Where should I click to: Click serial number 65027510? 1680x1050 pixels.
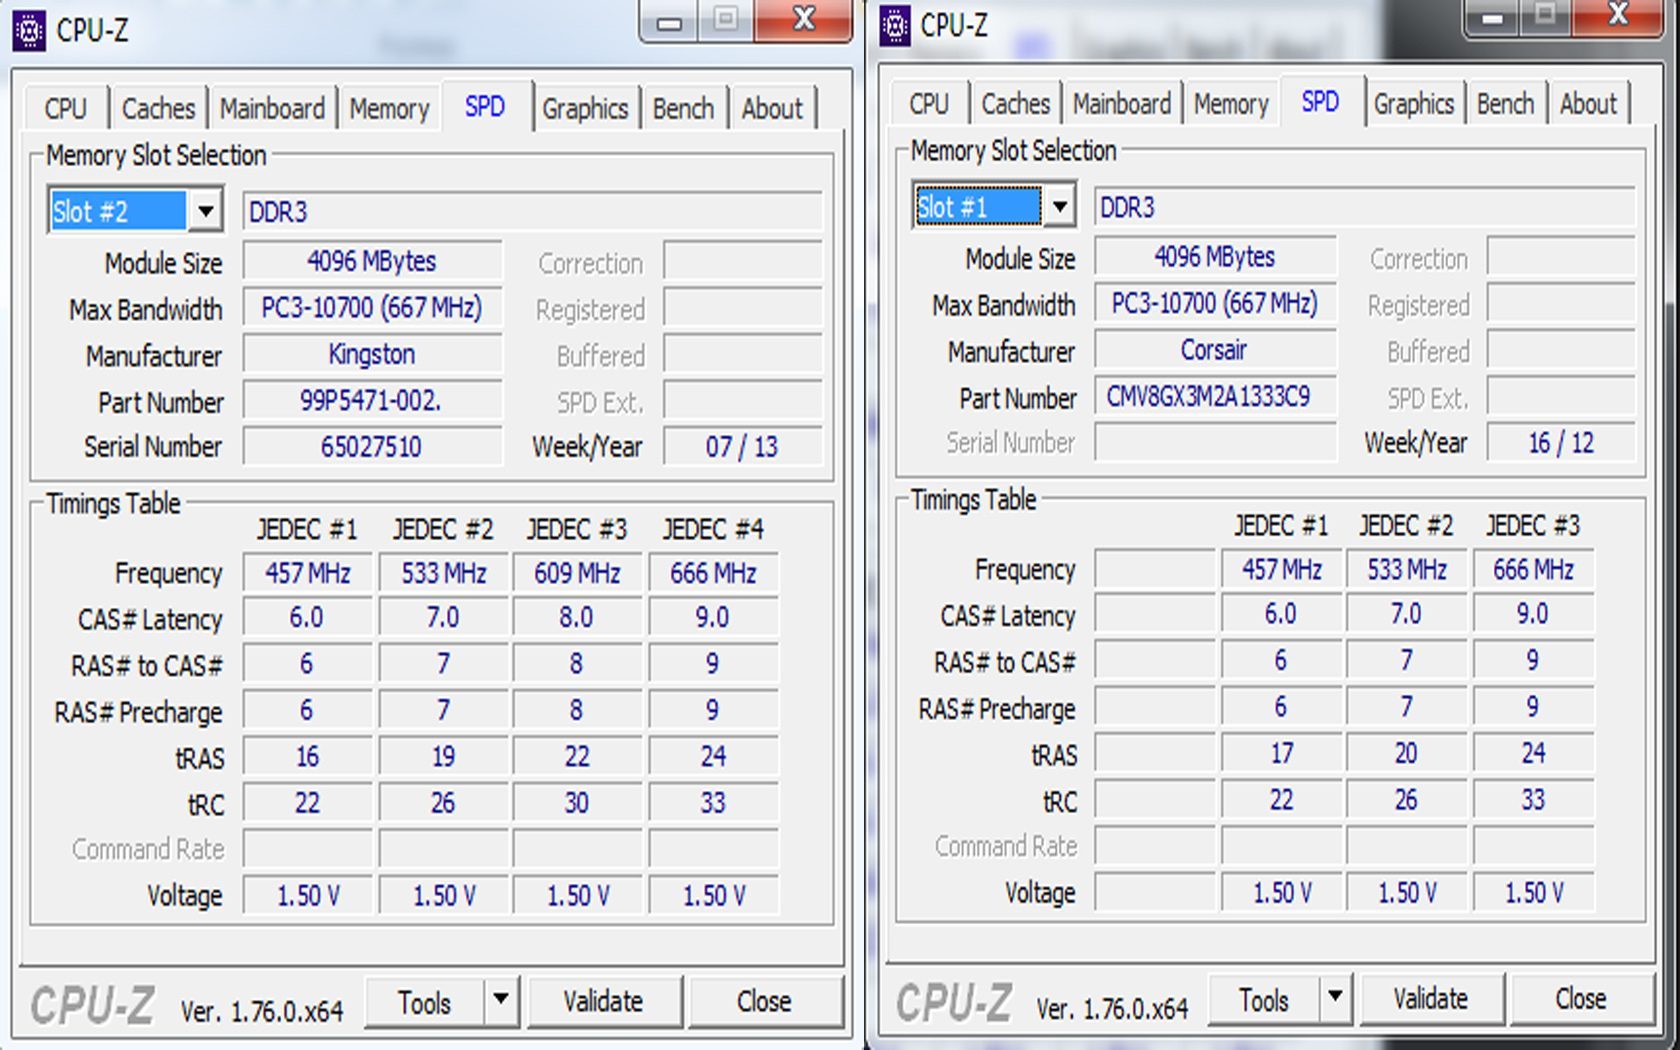click(x=372, y=447)
